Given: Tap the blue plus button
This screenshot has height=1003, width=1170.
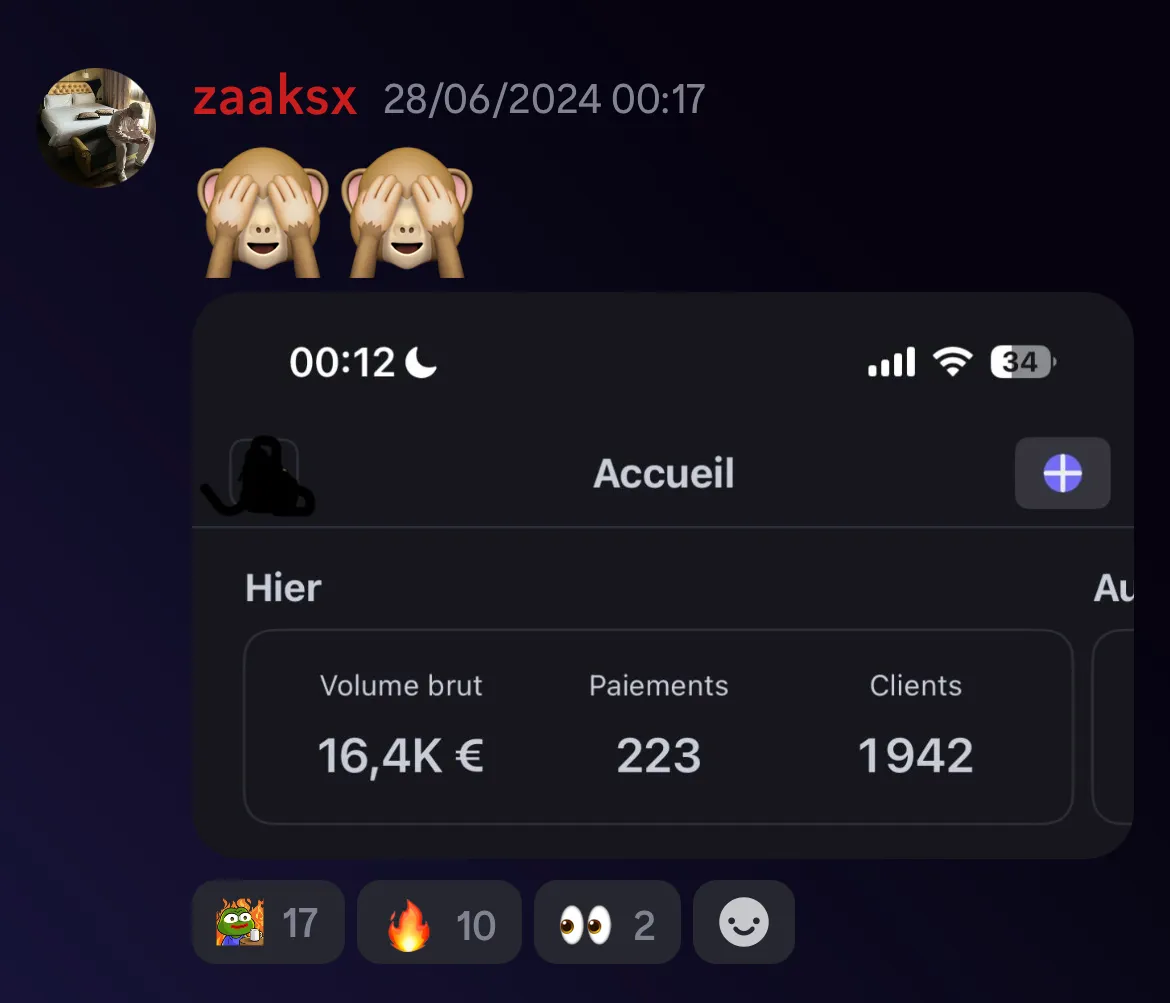Looking at the screenshot, I should pos(1063,473).
